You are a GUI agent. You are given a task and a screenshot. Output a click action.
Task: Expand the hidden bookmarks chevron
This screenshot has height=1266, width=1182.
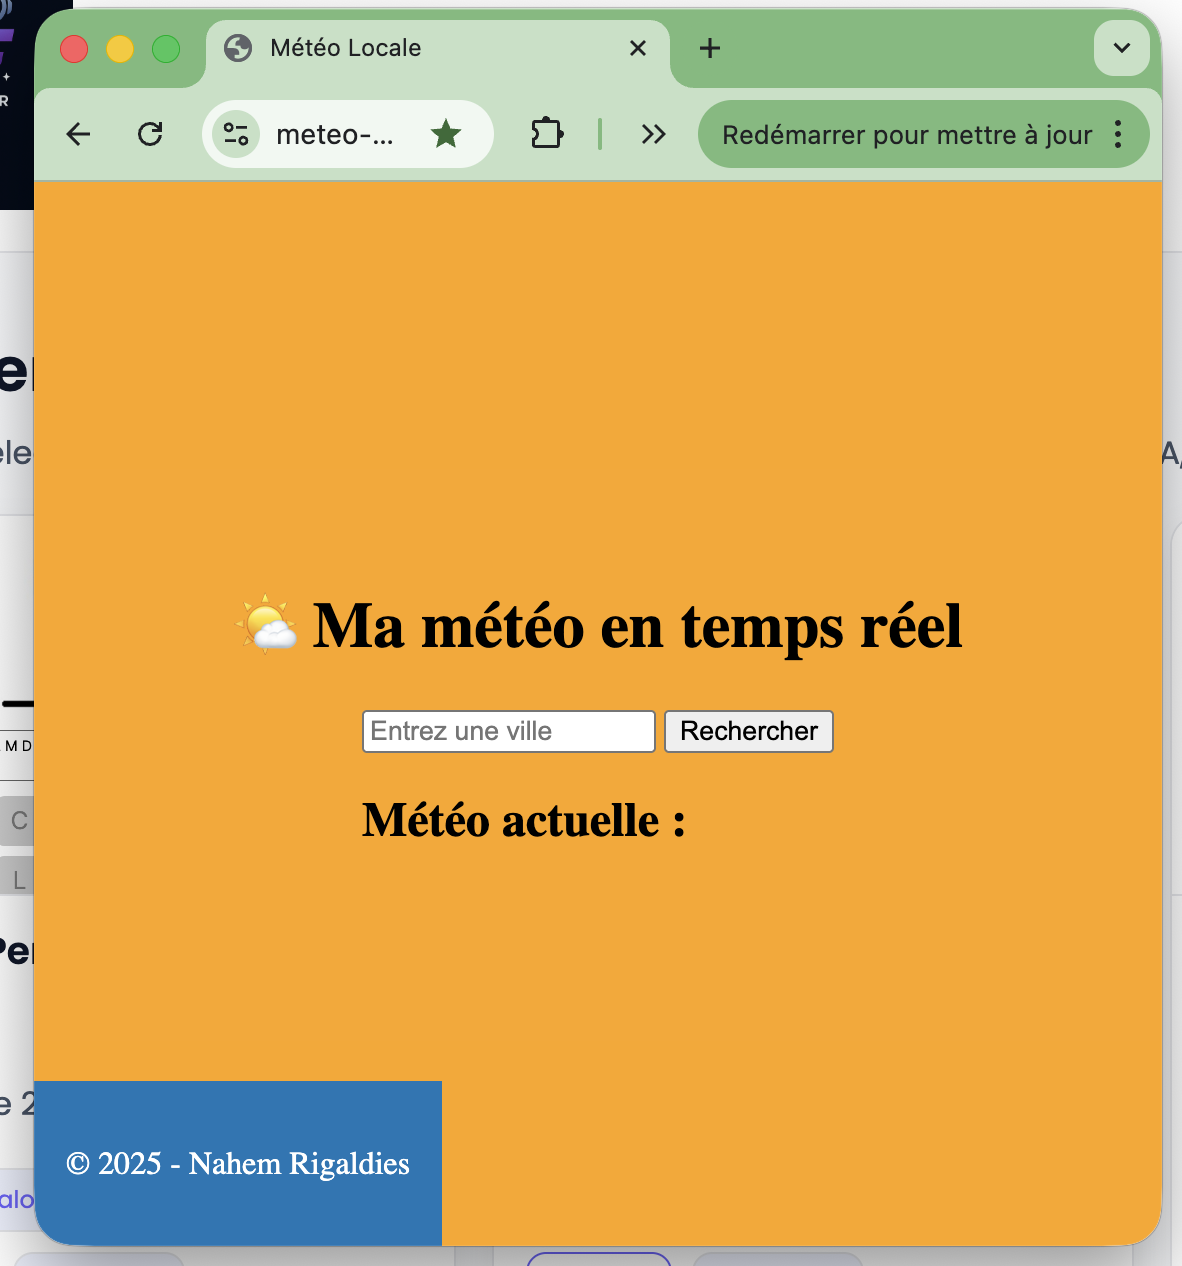(x=654, y=133)
